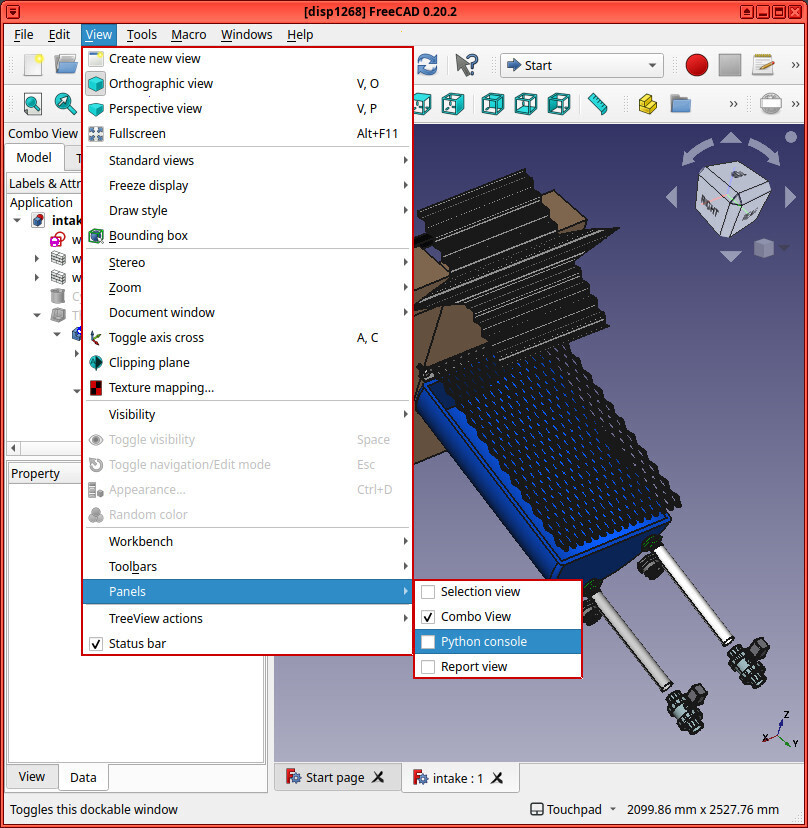Viewport: 808px width, 828px height.
Task: Create a group folder icon
Action: pos(681,104)
